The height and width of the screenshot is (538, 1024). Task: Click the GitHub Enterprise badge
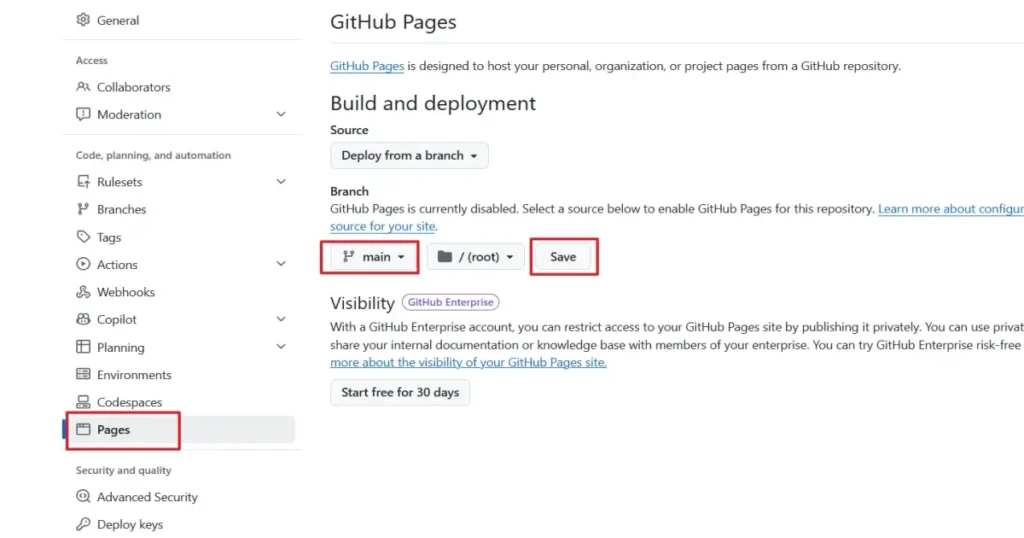click(451, 302)
